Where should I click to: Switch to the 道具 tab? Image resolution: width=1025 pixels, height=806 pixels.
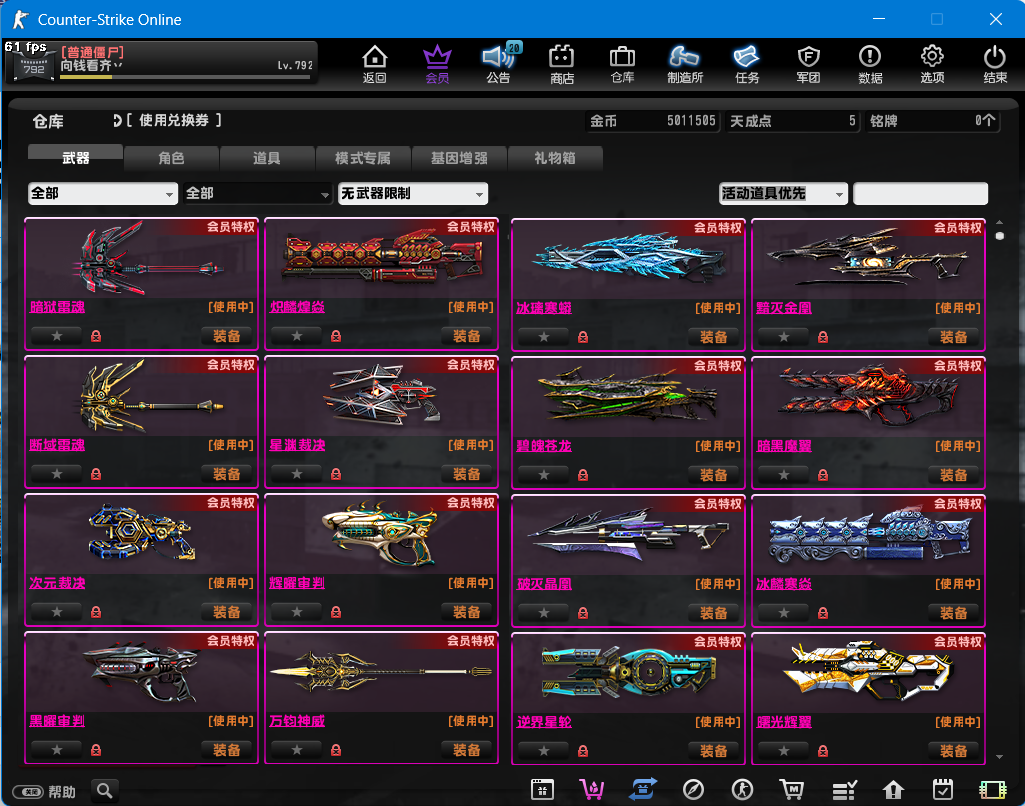(x=267, y=158)
